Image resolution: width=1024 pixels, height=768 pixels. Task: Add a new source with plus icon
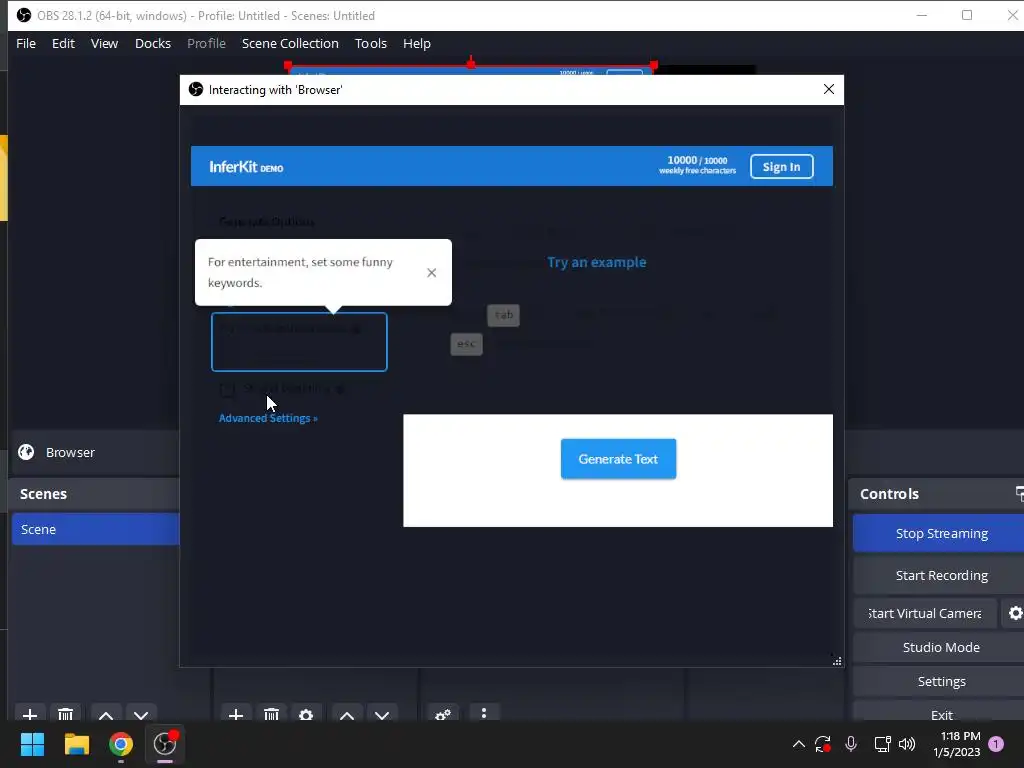(x=236, y=714)
